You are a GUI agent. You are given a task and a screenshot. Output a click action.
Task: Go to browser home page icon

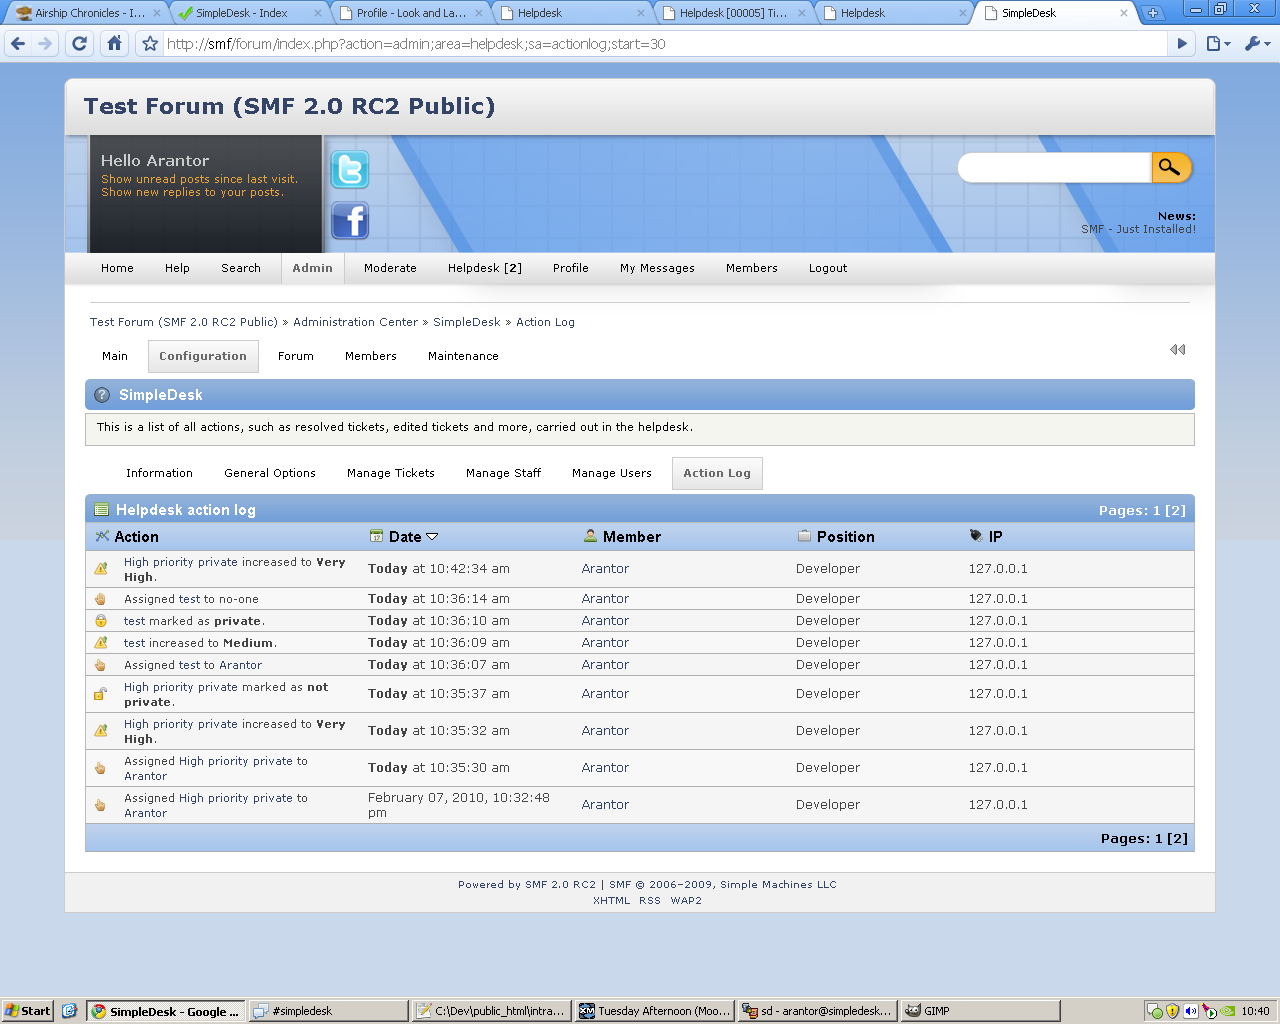(115, 44)
